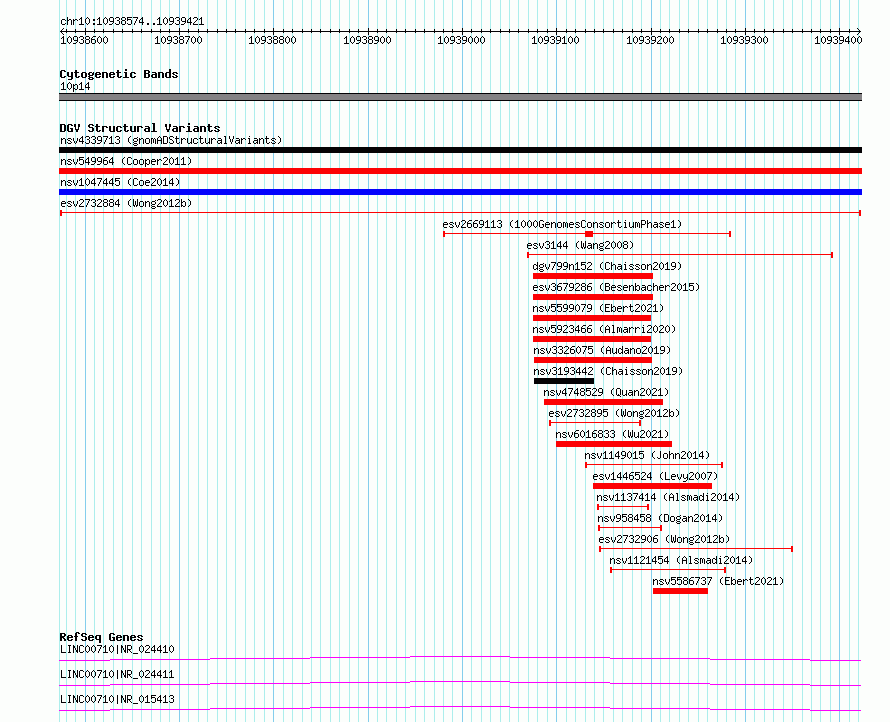Open nsv1047445 (Coe2014) label
This screenshot has width=890, height=722.
(x=120, y=182)
